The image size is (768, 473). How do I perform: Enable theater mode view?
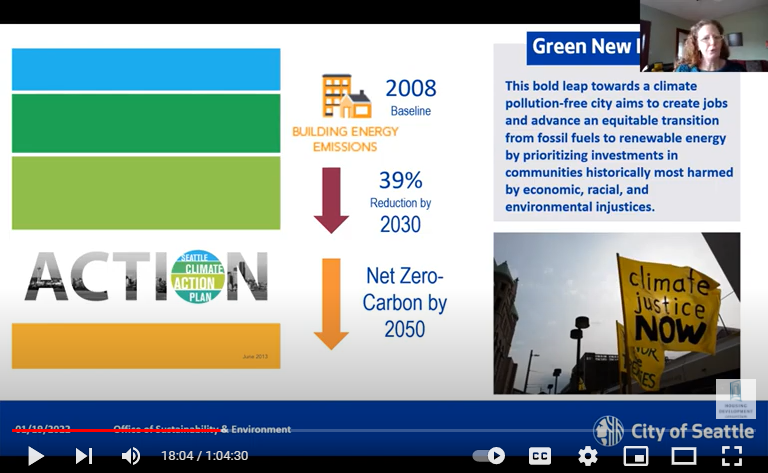pos(684,456)
